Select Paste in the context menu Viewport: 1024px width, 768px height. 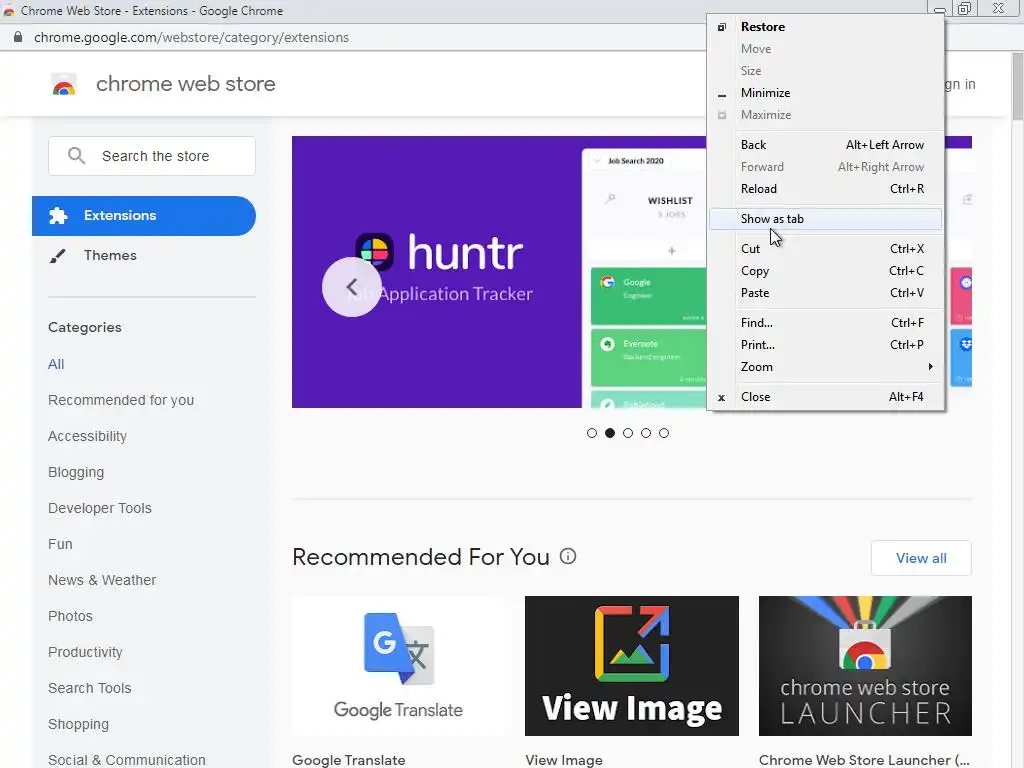[825, 293]
